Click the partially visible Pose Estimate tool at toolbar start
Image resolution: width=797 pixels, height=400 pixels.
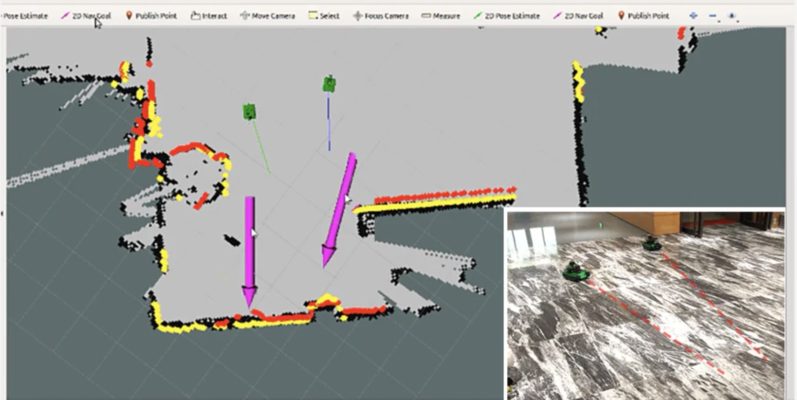click(24, 16)
